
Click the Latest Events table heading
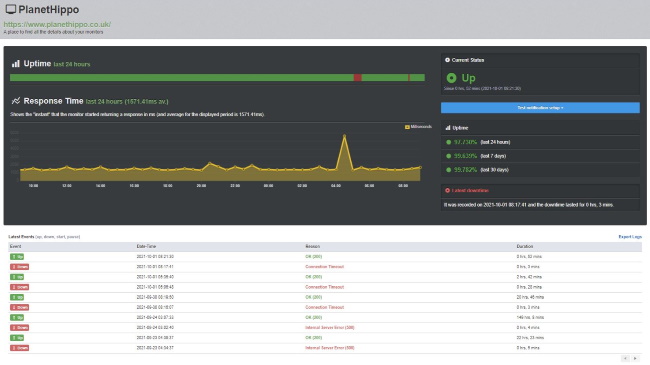(x=21, y=237)
